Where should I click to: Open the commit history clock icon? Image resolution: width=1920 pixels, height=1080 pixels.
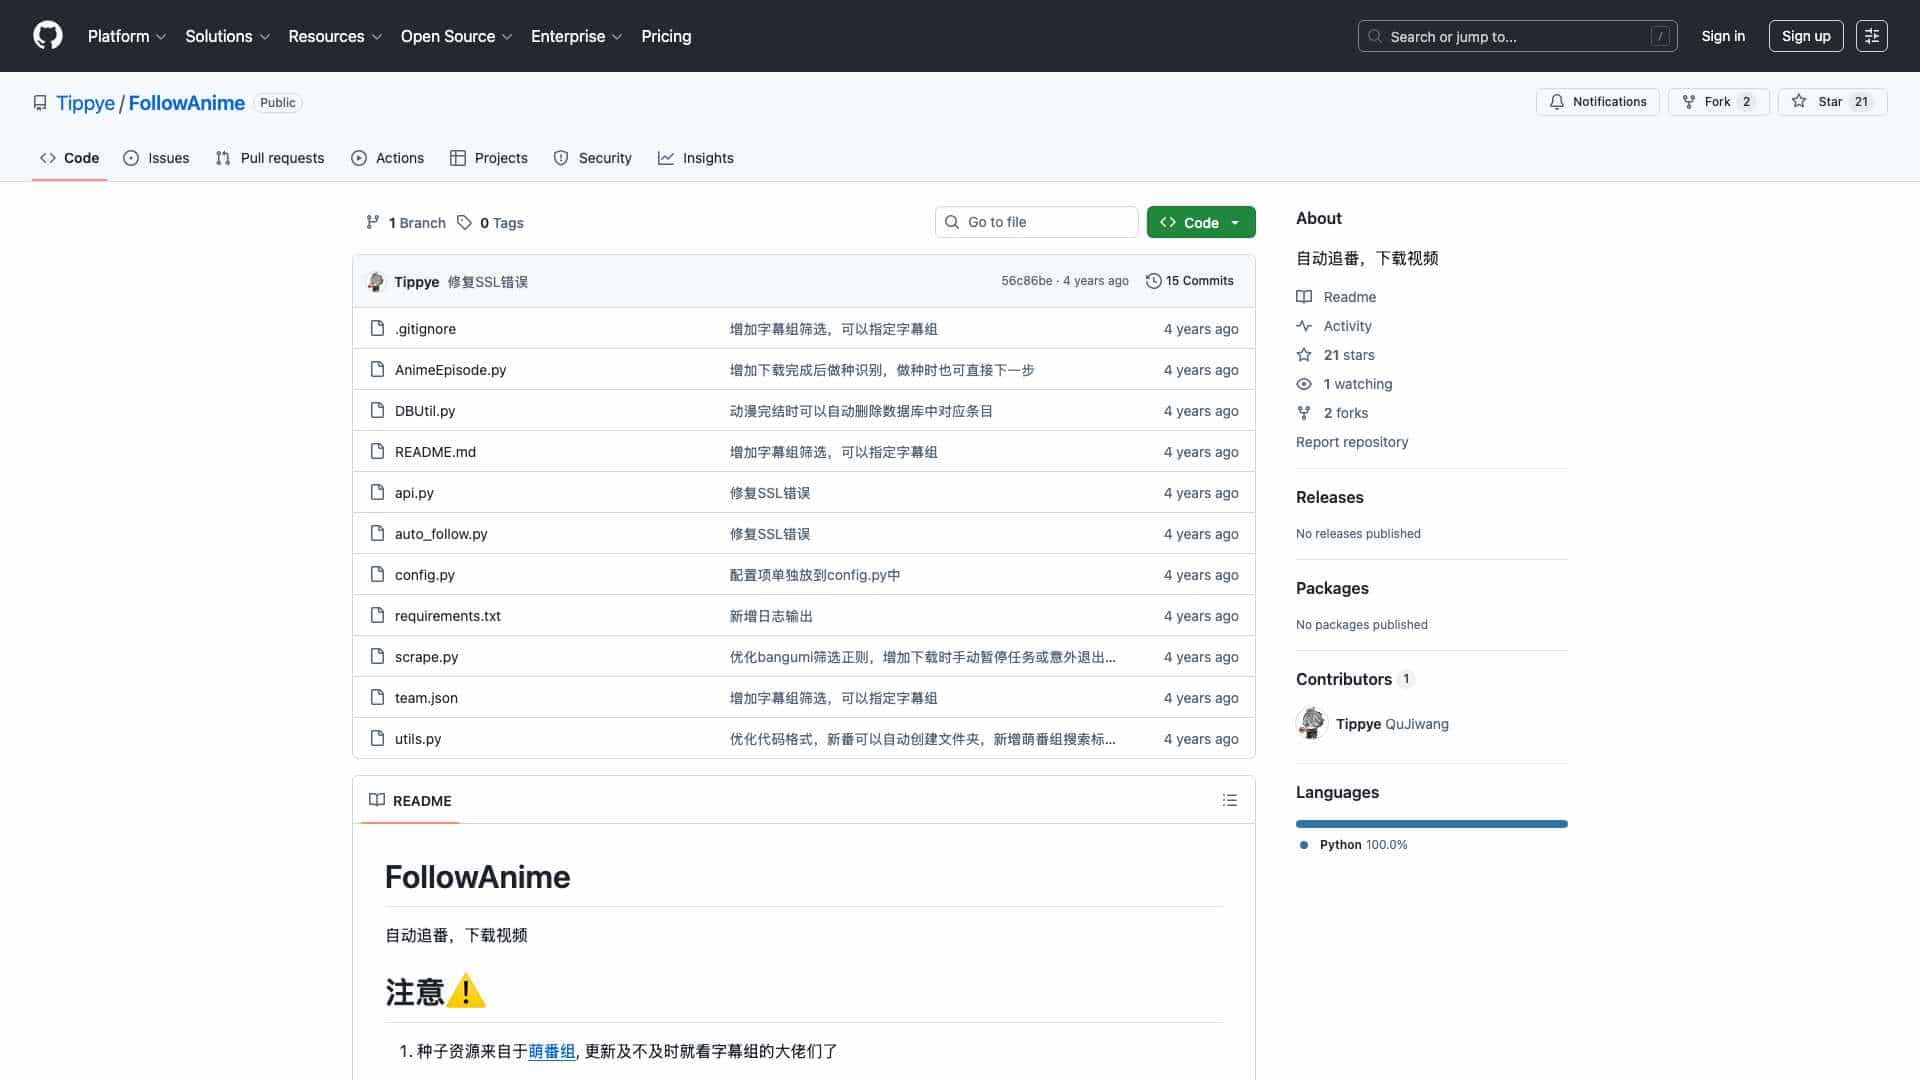coord(1153,281)
